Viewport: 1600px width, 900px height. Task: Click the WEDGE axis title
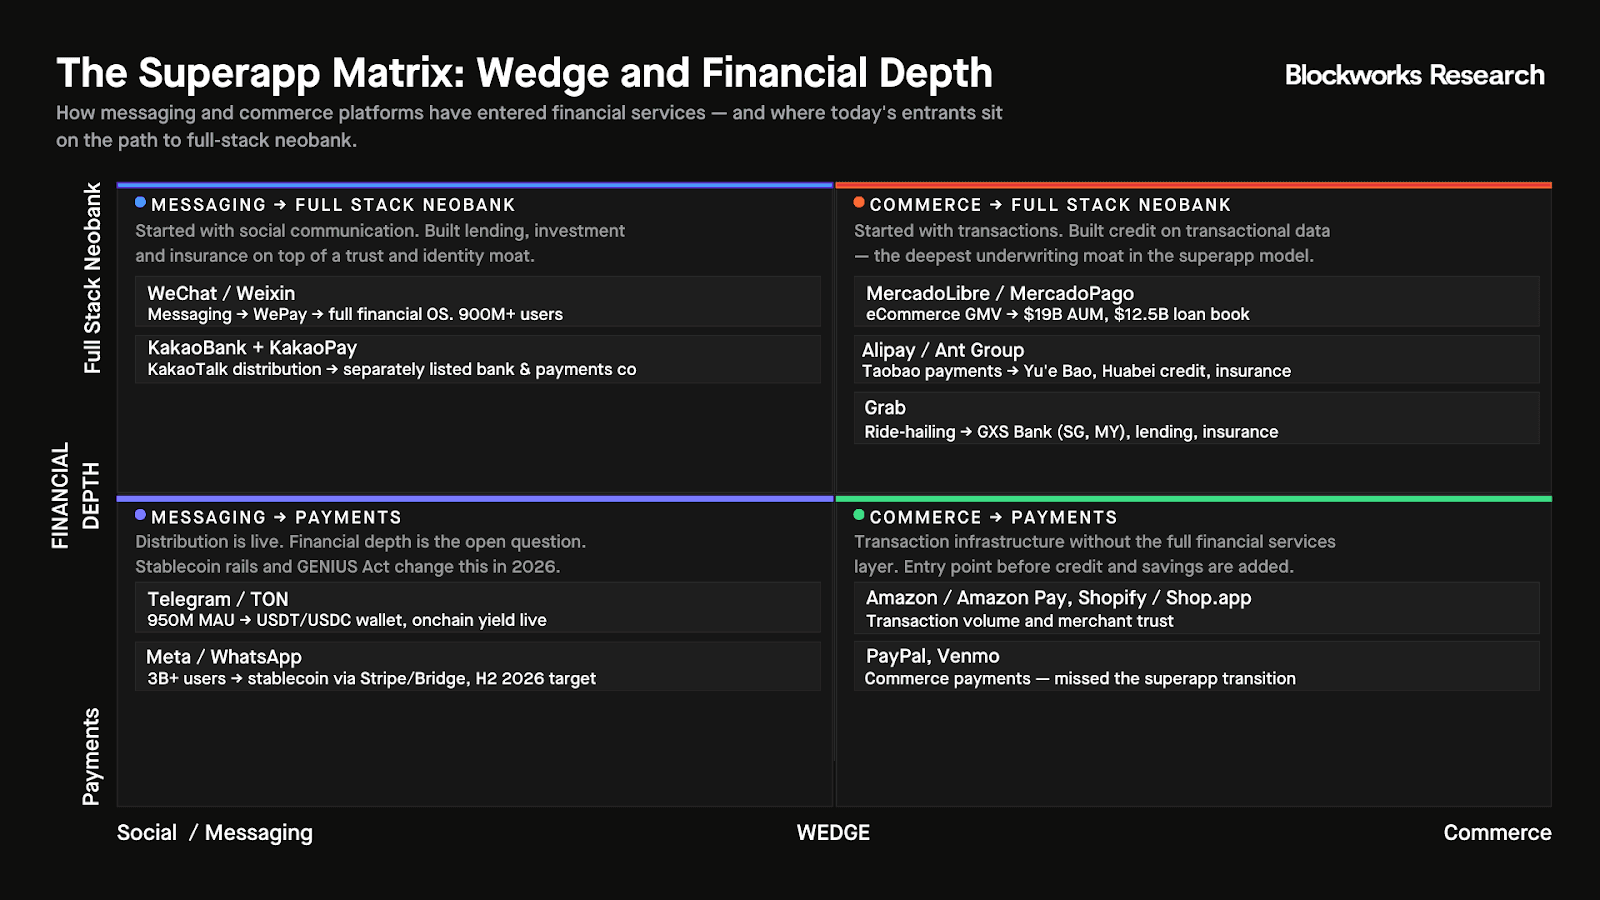point(833,833)
